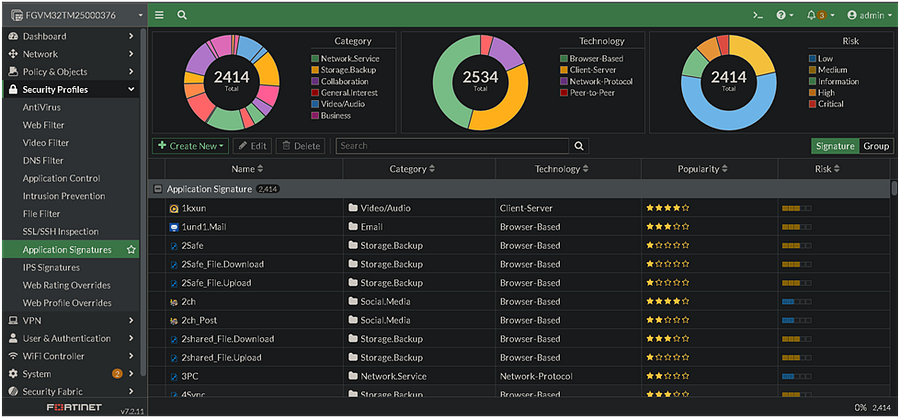Click the 3PC signature icon

(x=174, y=377)
